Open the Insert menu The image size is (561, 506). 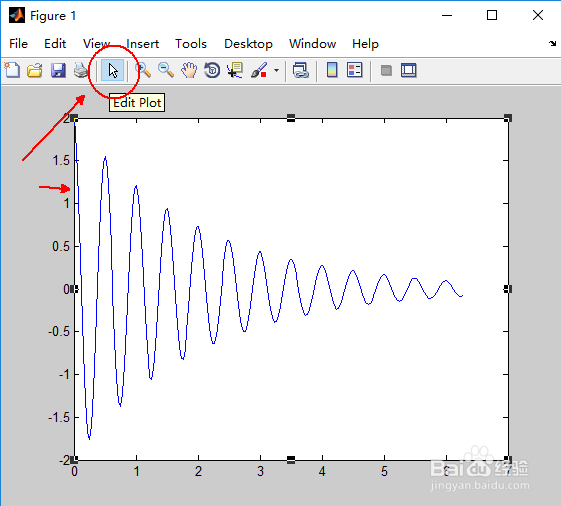click(x=142, y=44)
